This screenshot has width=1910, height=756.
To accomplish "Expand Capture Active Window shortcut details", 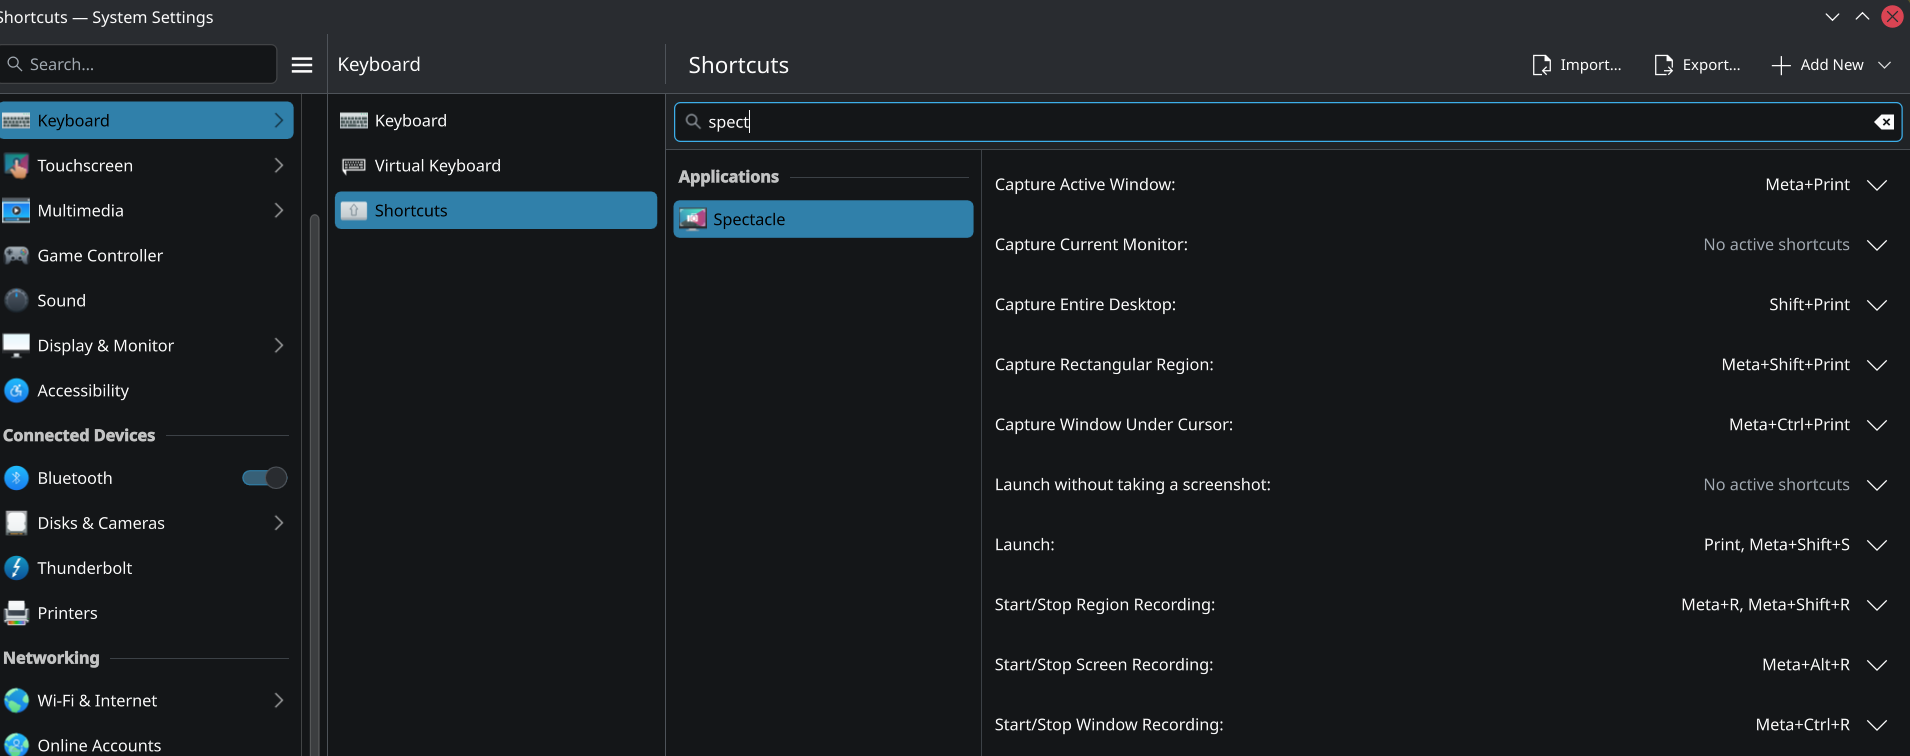I will tap(1876, 185).
